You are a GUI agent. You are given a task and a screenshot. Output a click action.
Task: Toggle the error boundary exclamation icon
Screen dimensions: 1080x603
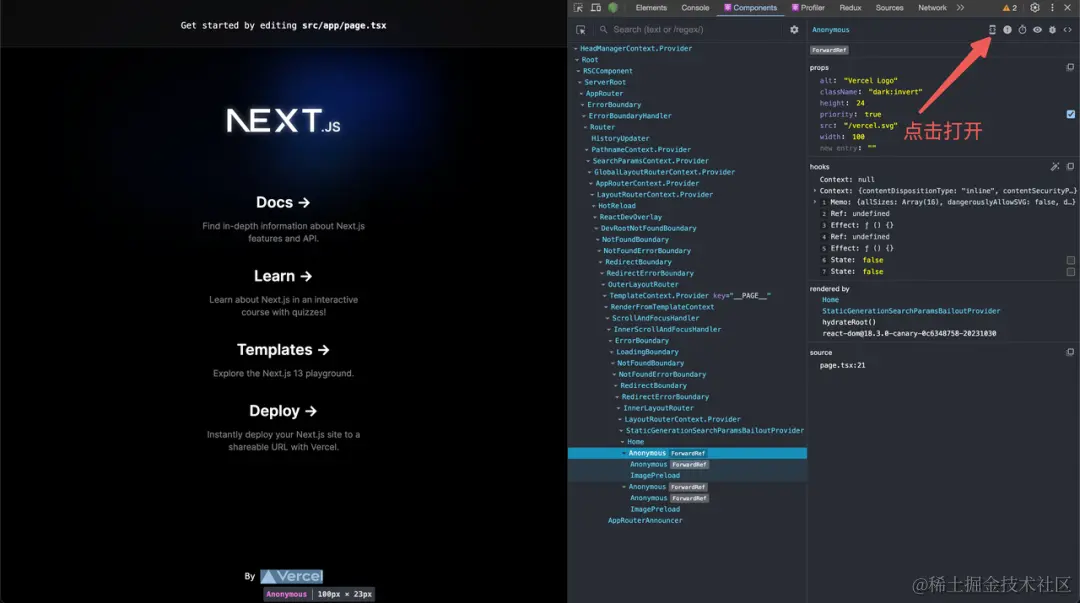[x=1007, y=30]
